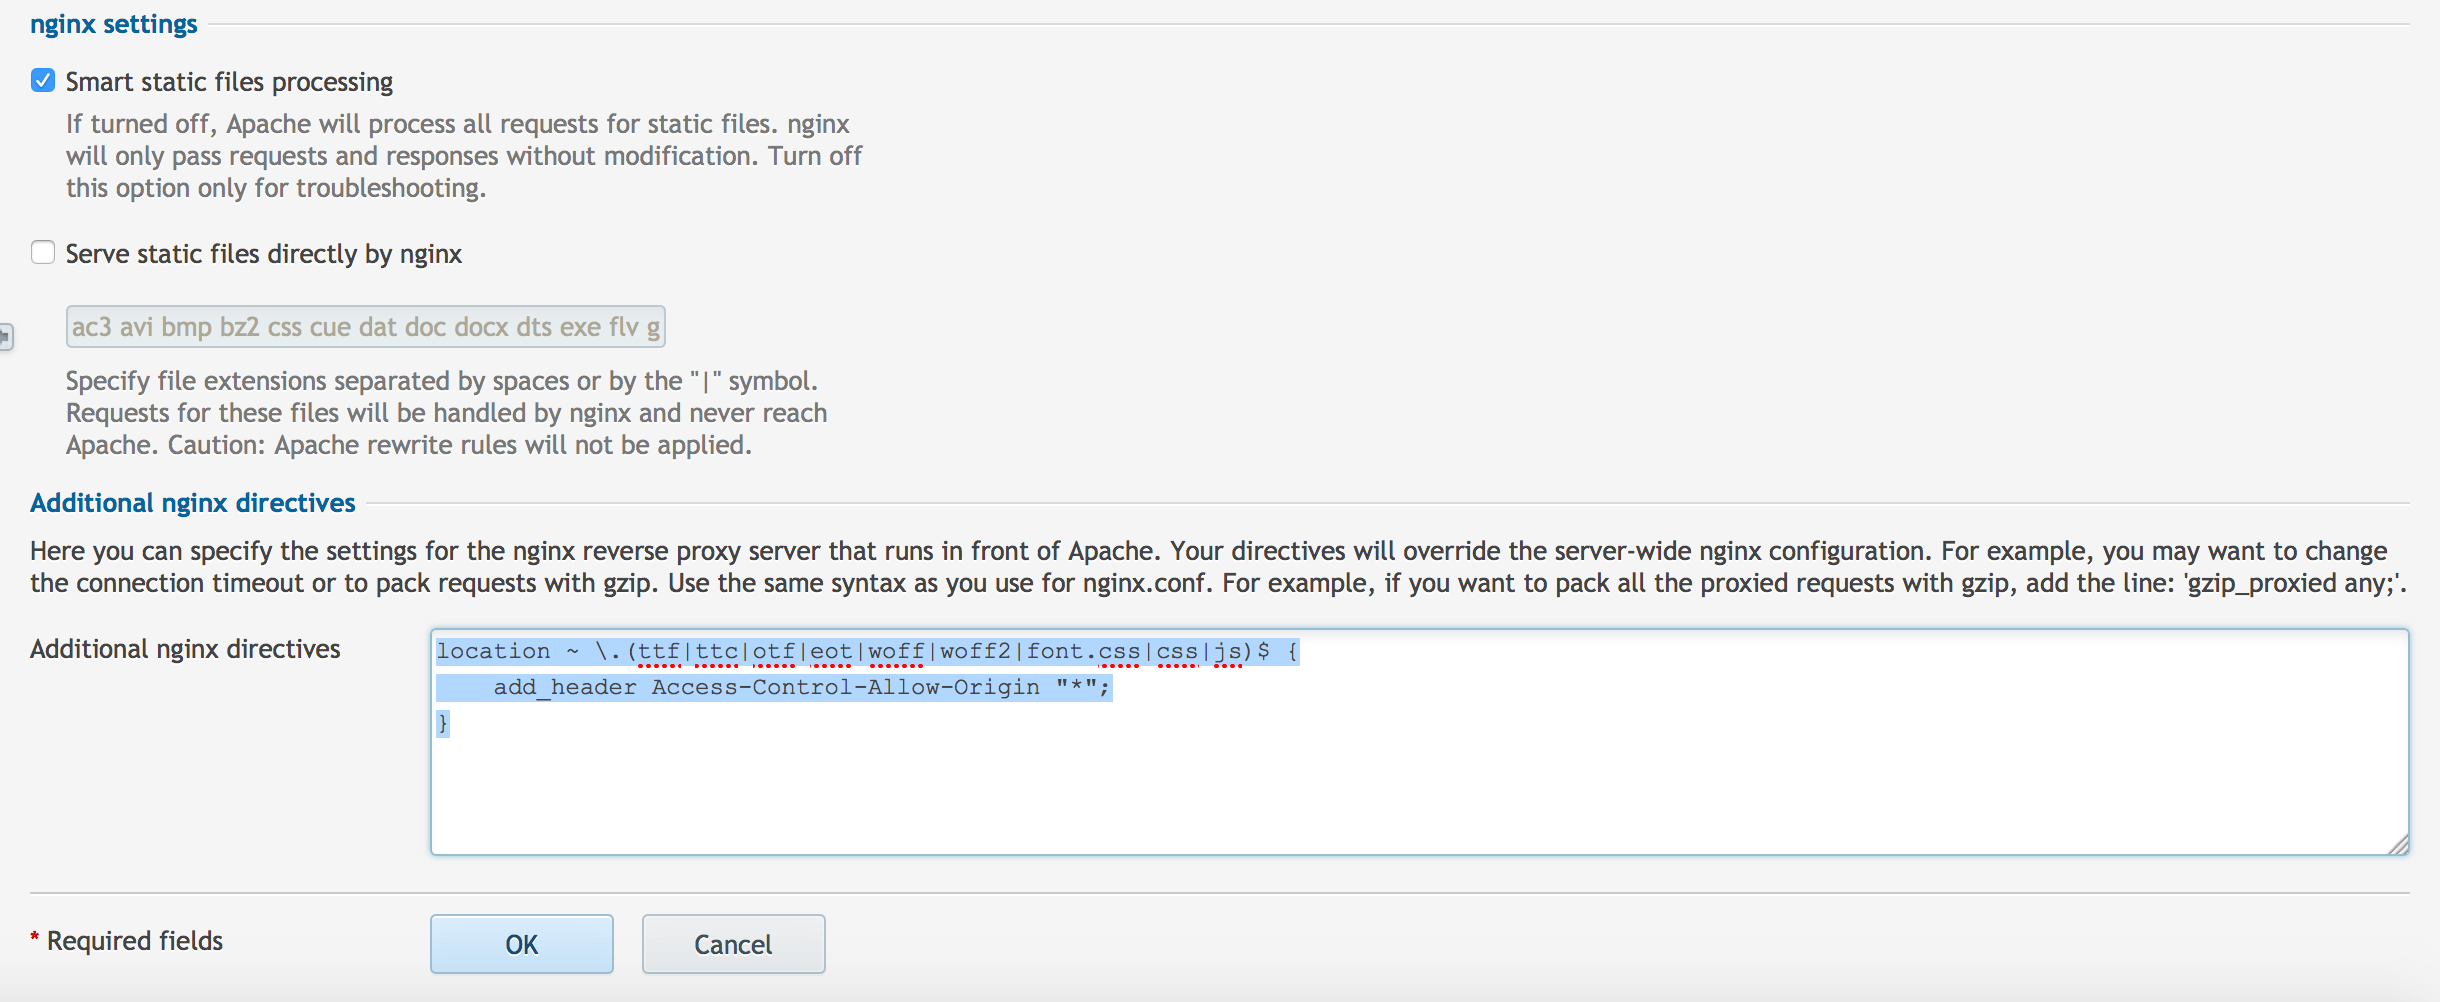Image resolution: width=2440 pixels, height=1002 pixels.
Task: Click the red asterisk beside Required fields
Action: pos(33,938)
